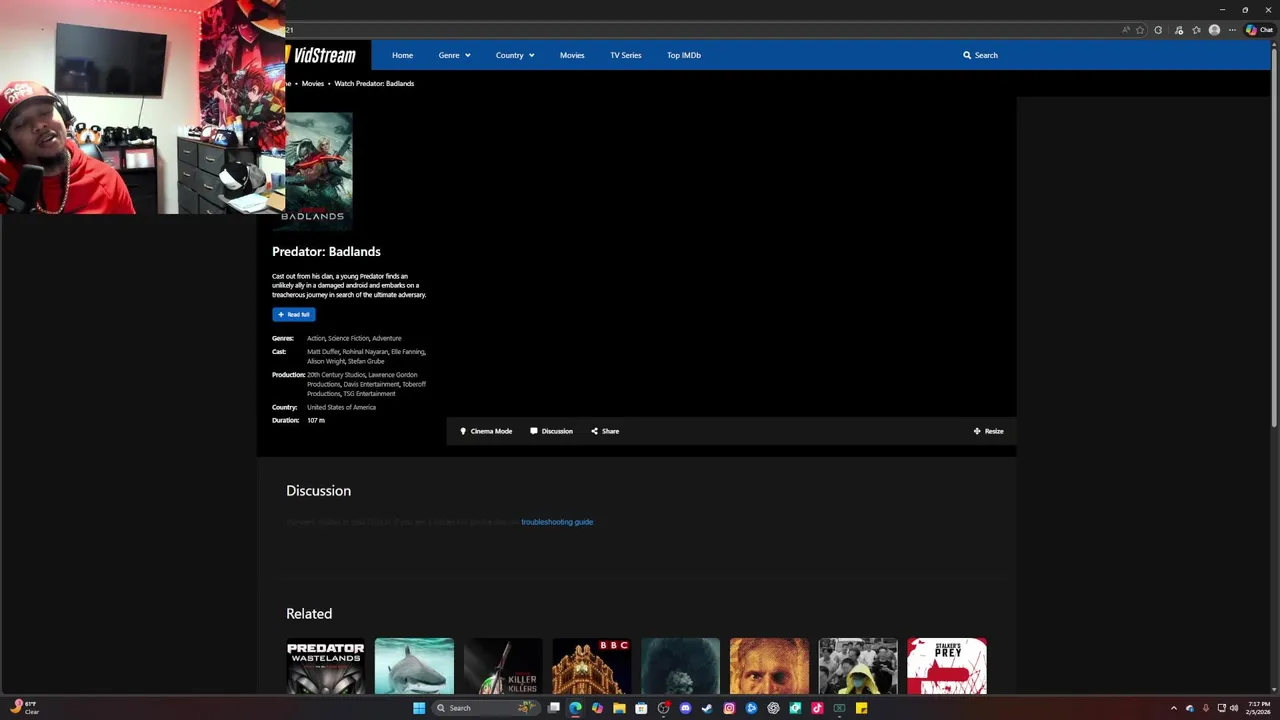The image size is (1280, 720).
Task: Open Discord from the taskbar
Action: [x=685, y=708]
